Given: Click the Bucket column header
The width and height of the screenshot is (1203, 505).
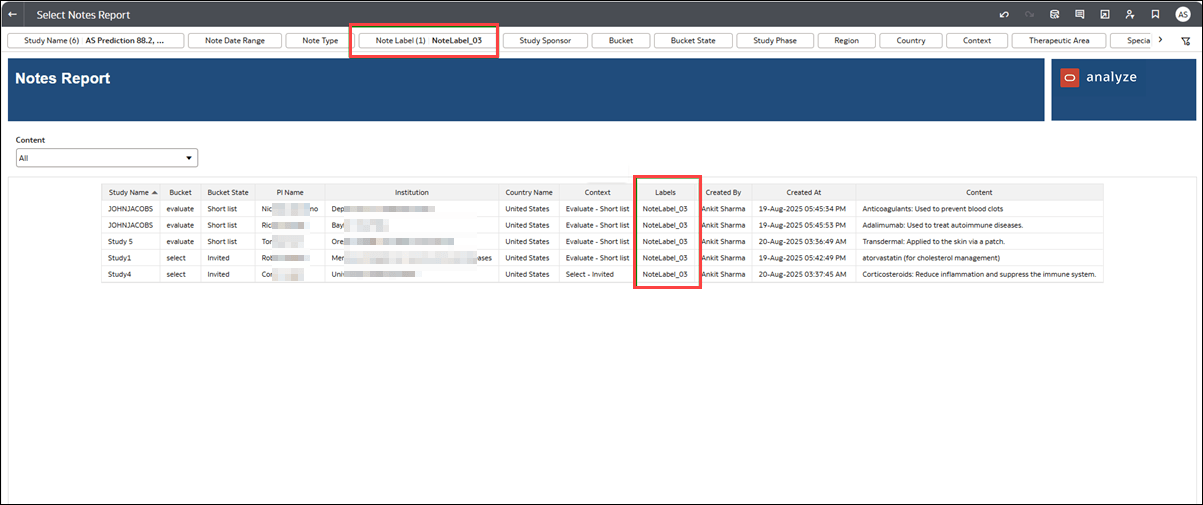Looking at the screenshot, I should tap(181, 192).
